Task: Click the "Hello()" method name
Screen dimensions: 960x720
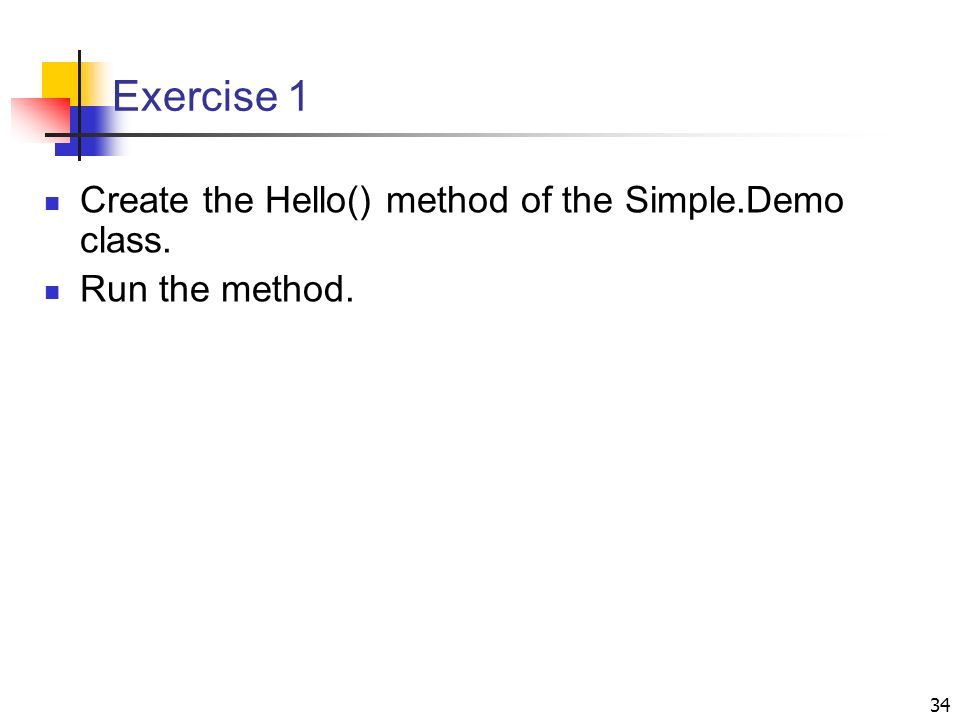Action: 318,201
